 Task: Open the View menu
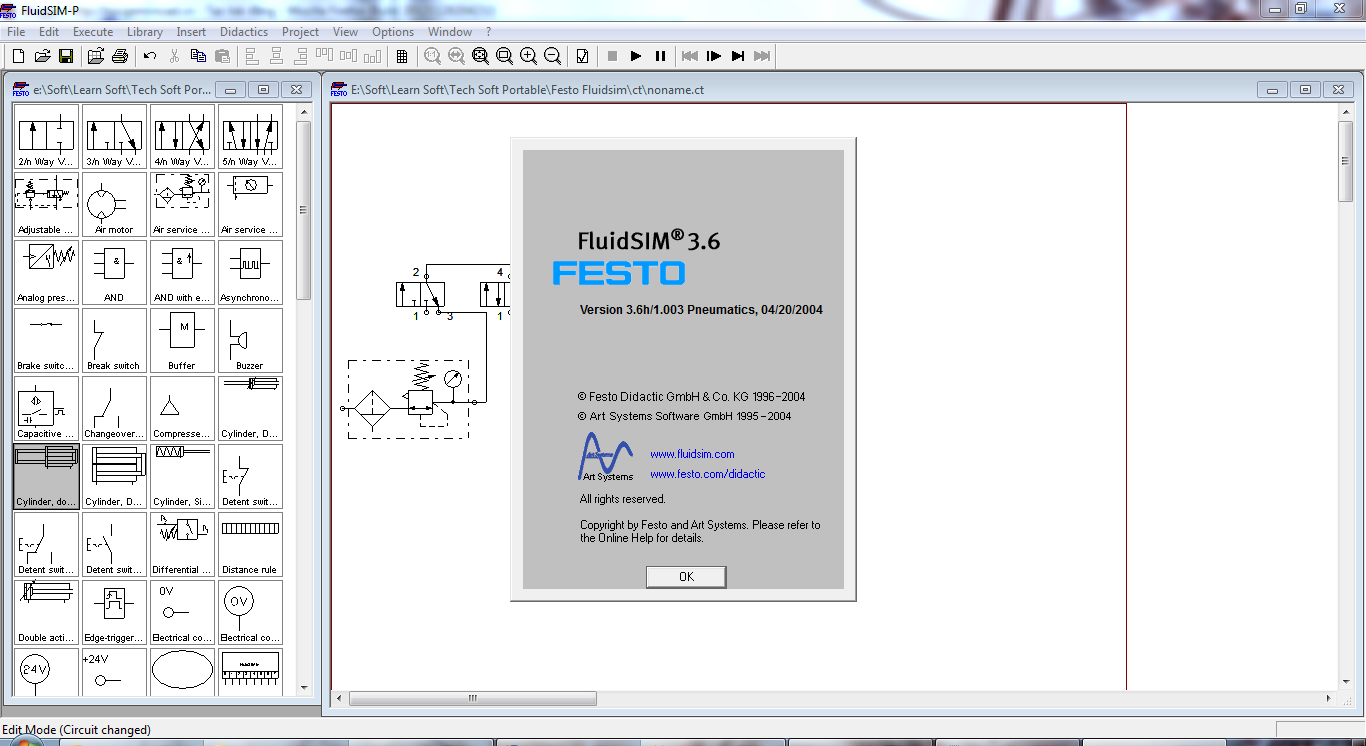click(x=345, y=32)
